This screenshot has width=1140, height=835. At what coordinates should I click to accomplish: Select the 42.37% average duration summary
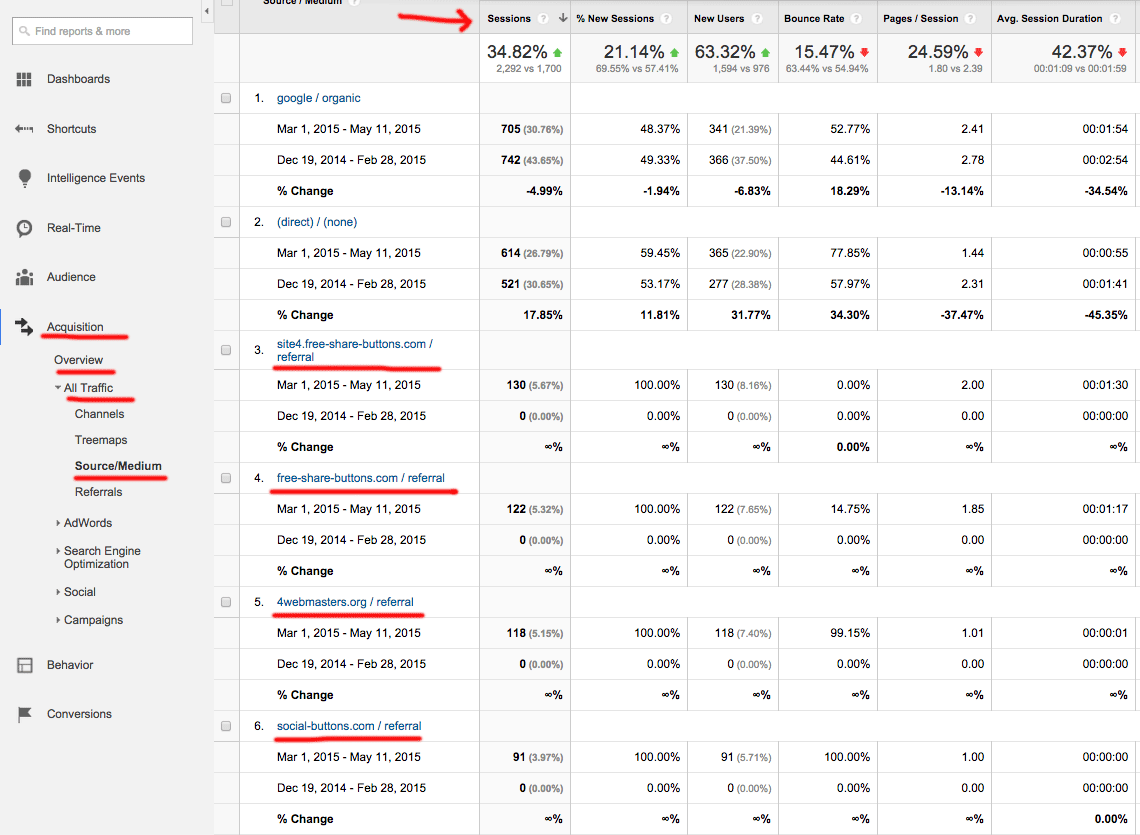point(1082,52)
